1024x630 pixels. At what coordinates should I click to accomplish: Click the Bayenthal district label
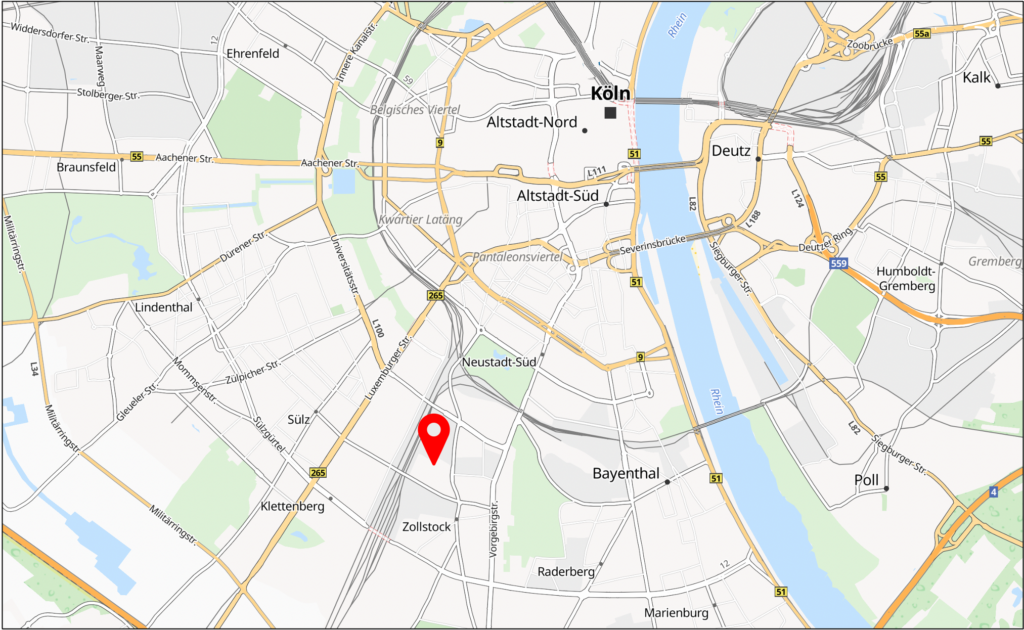click(x=626, y=473)
